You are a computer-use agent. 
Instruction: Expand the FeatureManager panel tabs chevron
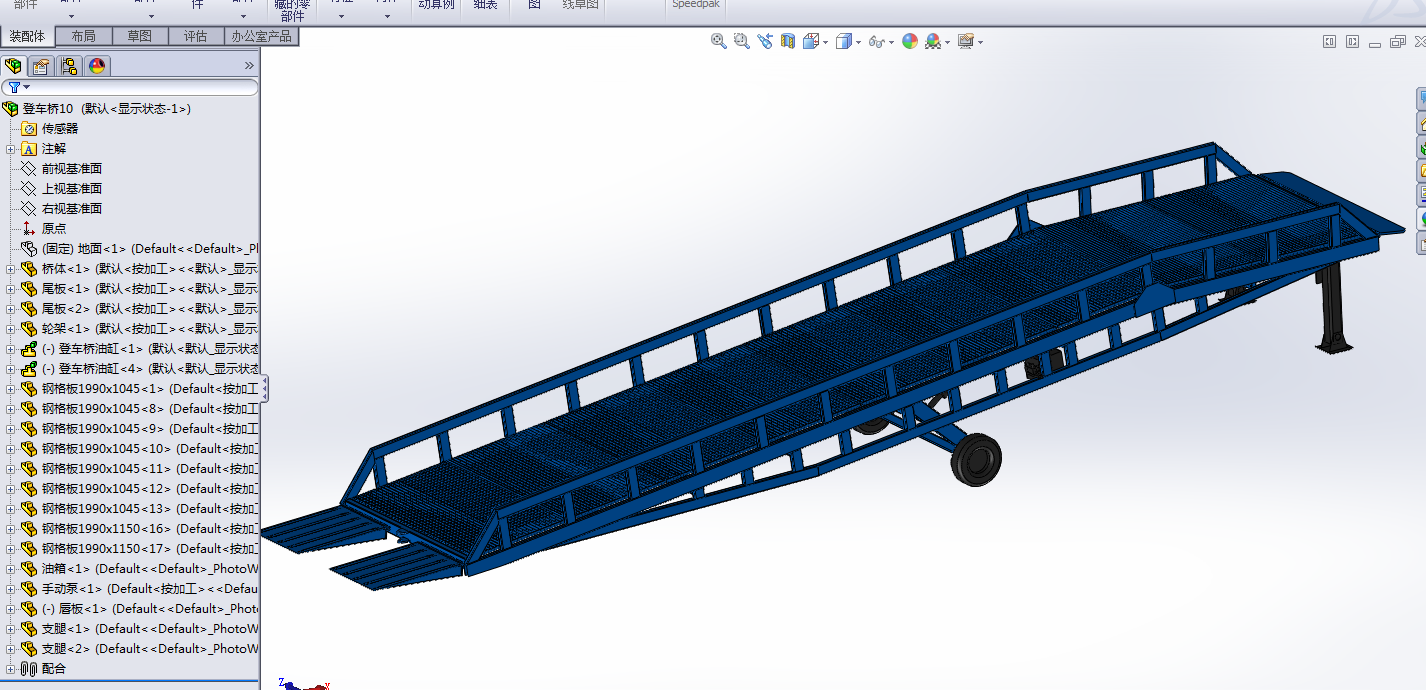click(x=249, y=66)
